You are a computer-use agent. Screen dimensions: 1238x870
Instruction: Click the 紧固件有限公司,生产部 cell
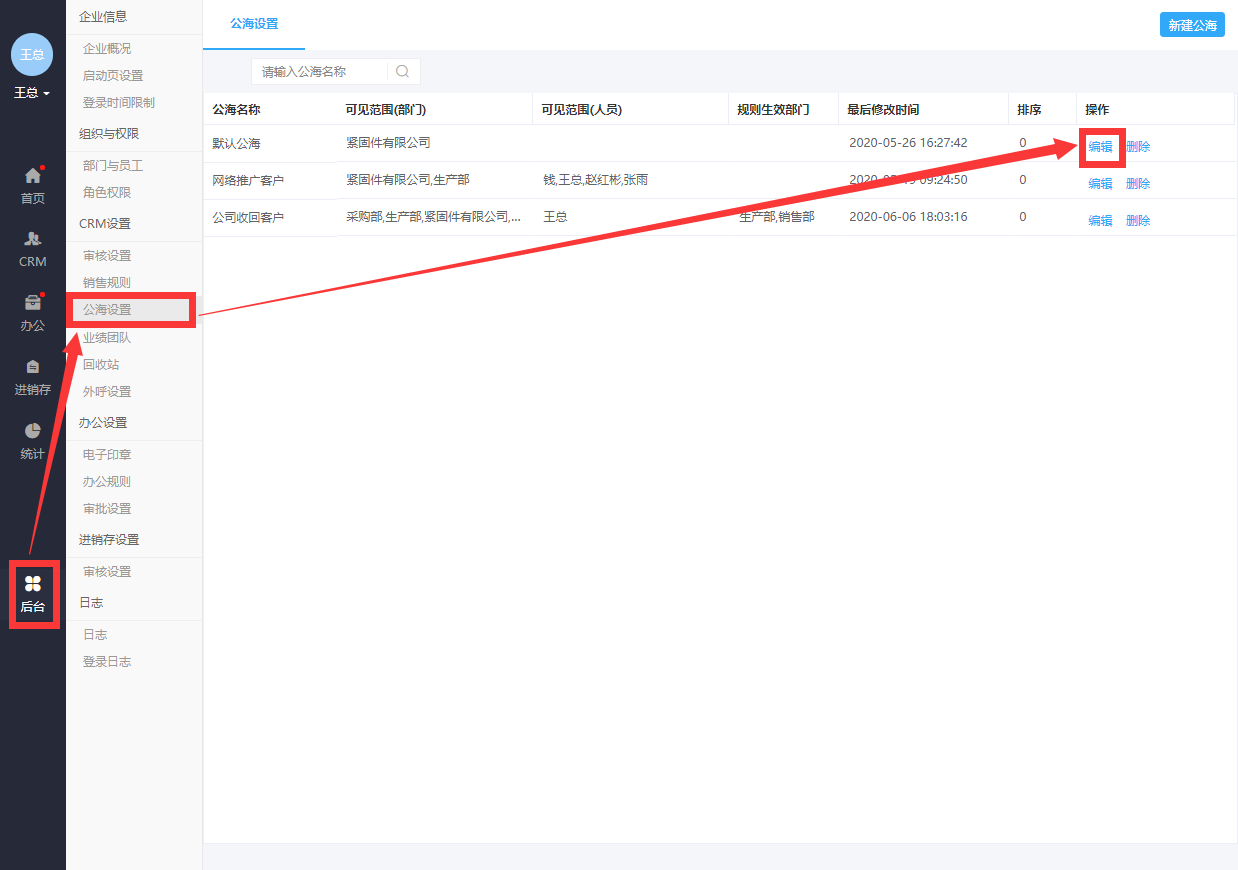point(408,180)
